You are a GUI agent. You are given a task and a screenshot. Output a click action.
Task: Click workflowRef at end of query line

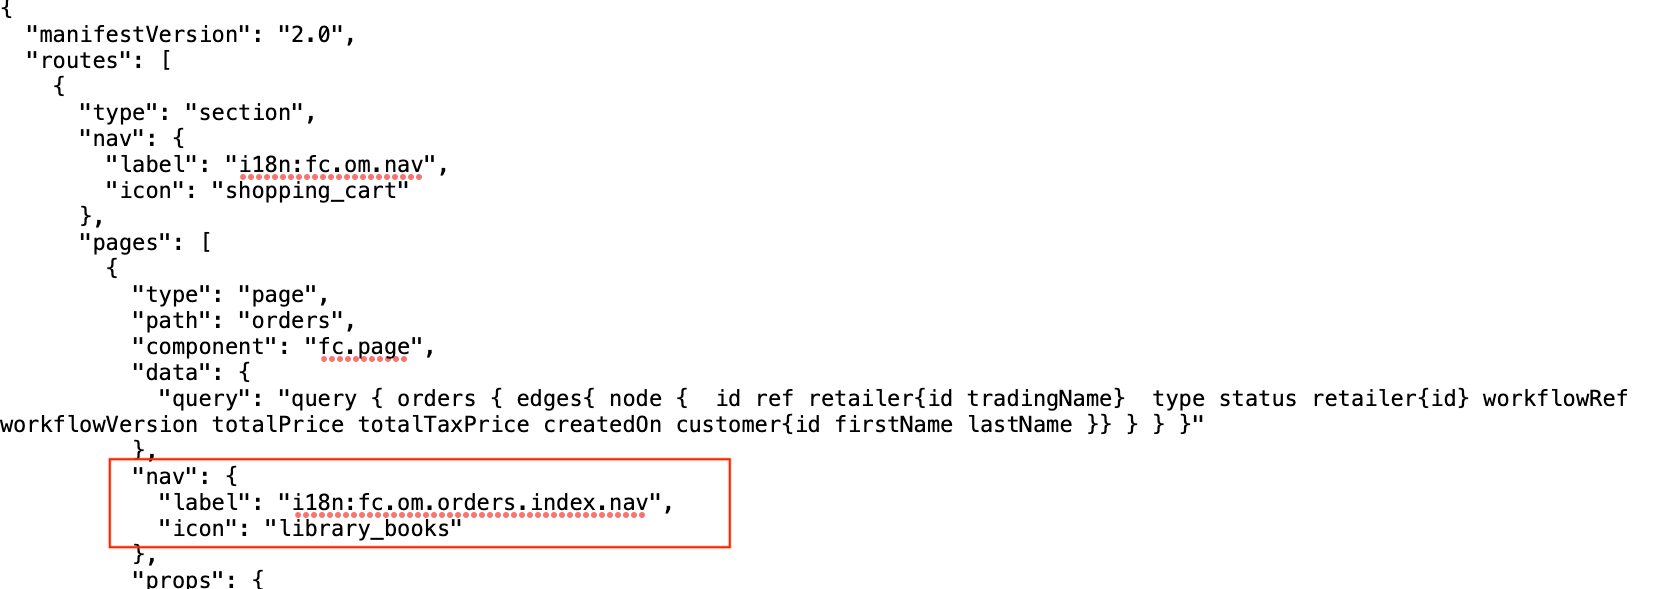[1555, 398]
